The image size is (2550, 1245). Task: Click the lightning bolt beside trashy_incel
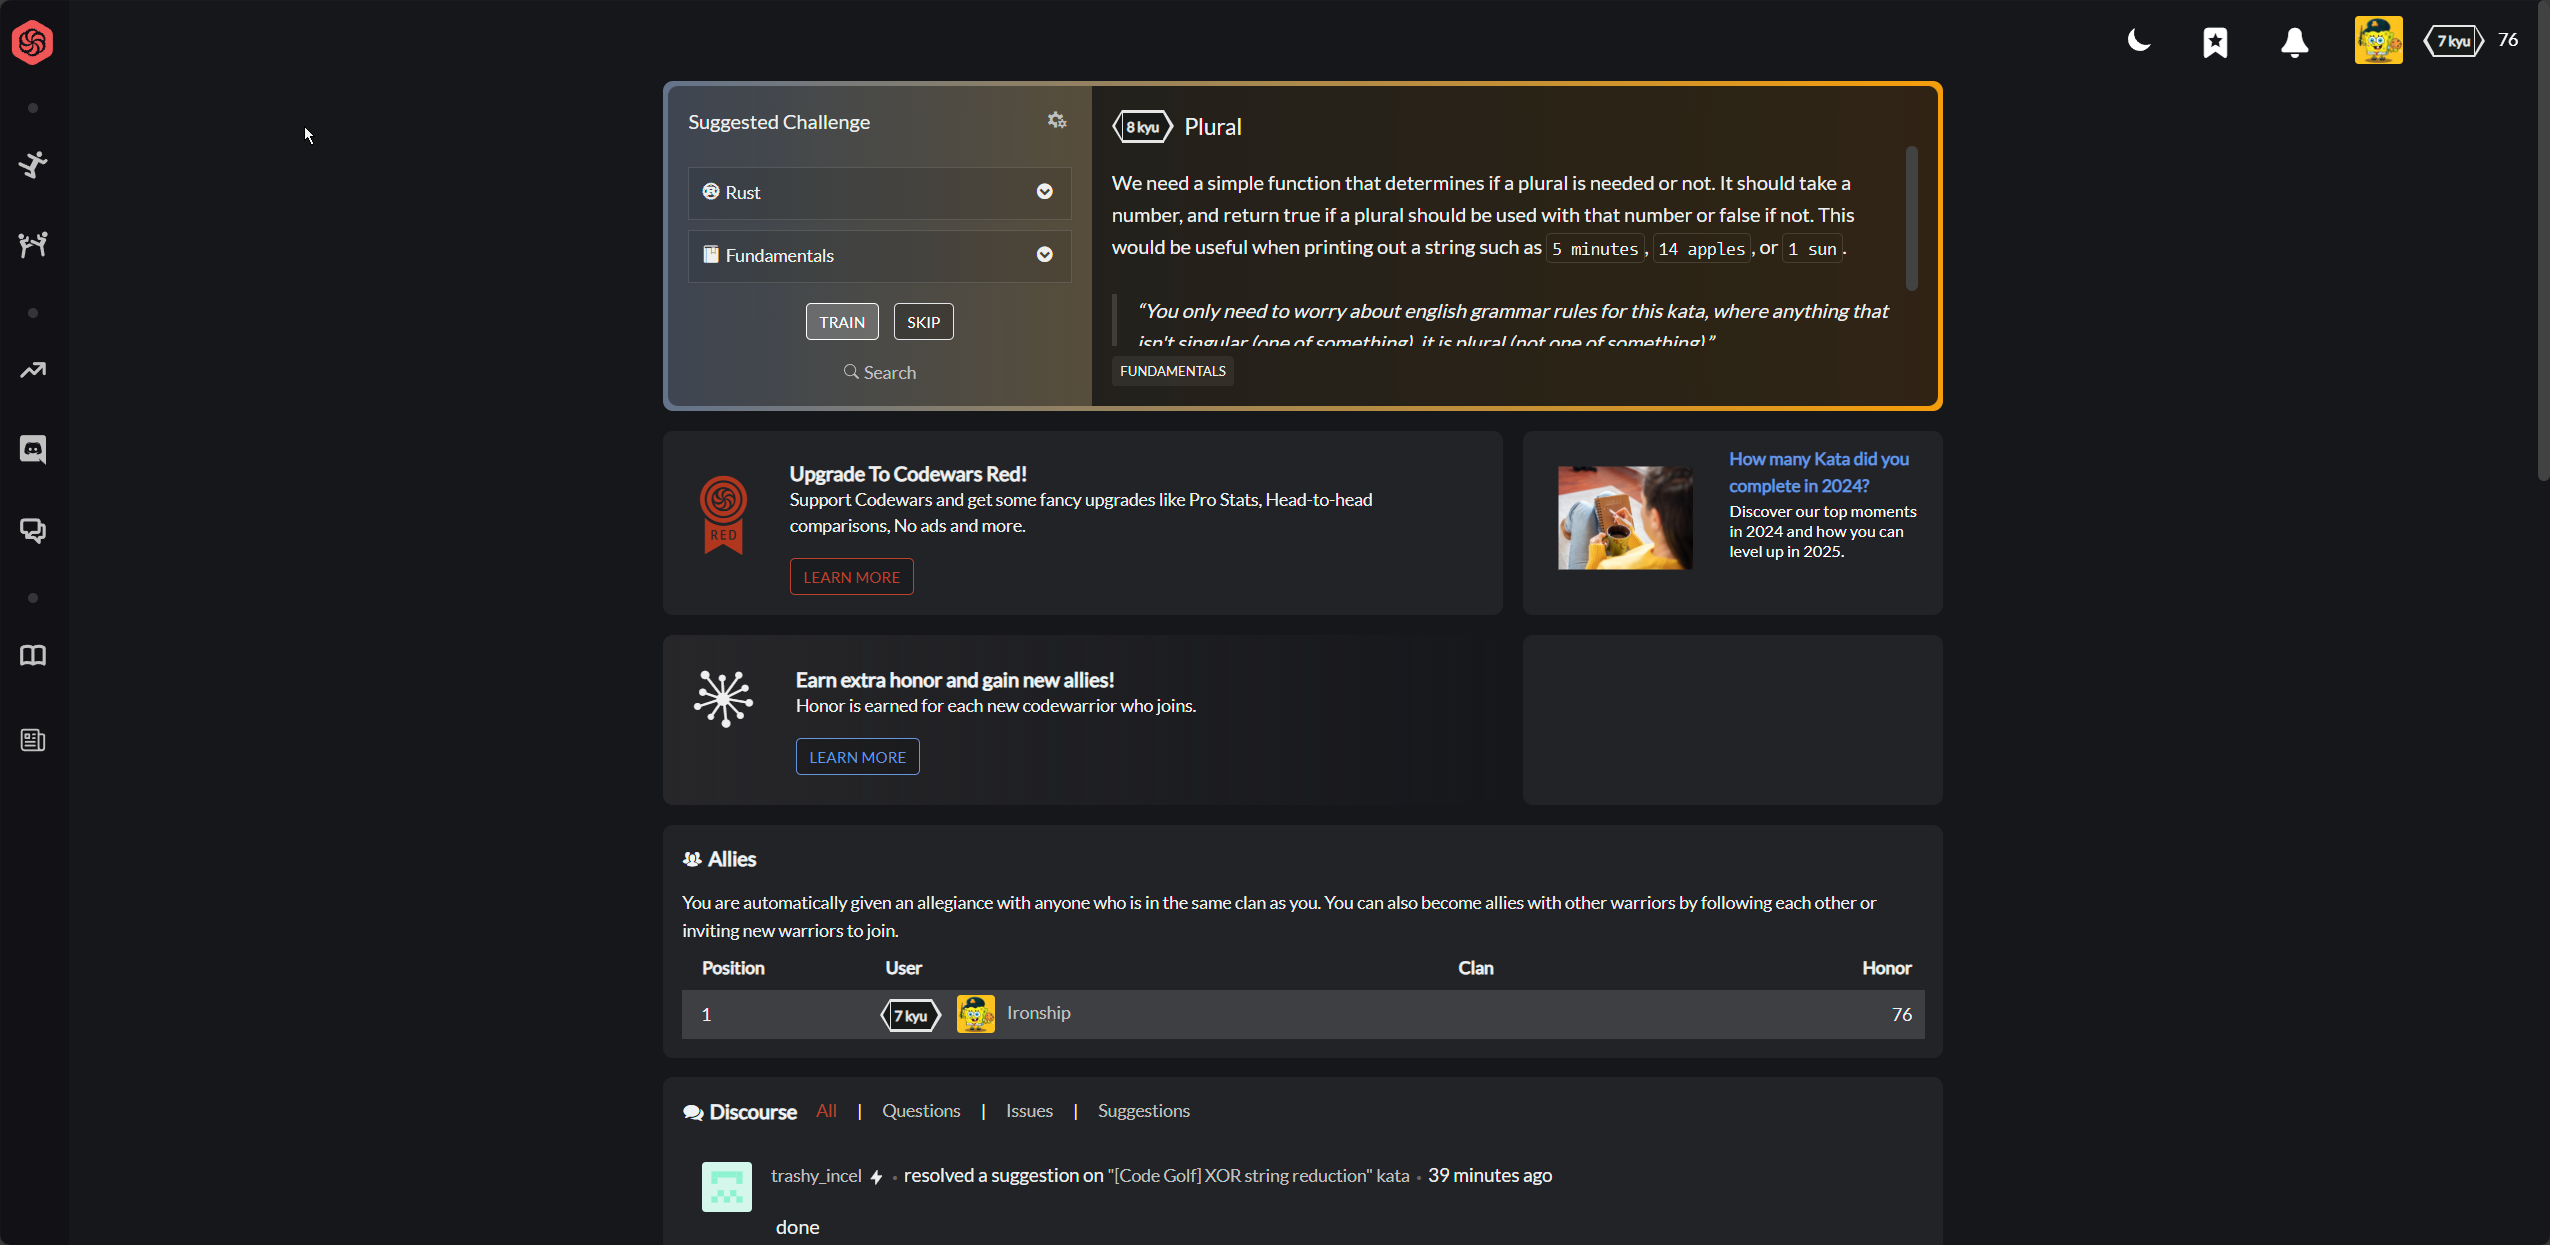pos(876,1177)
